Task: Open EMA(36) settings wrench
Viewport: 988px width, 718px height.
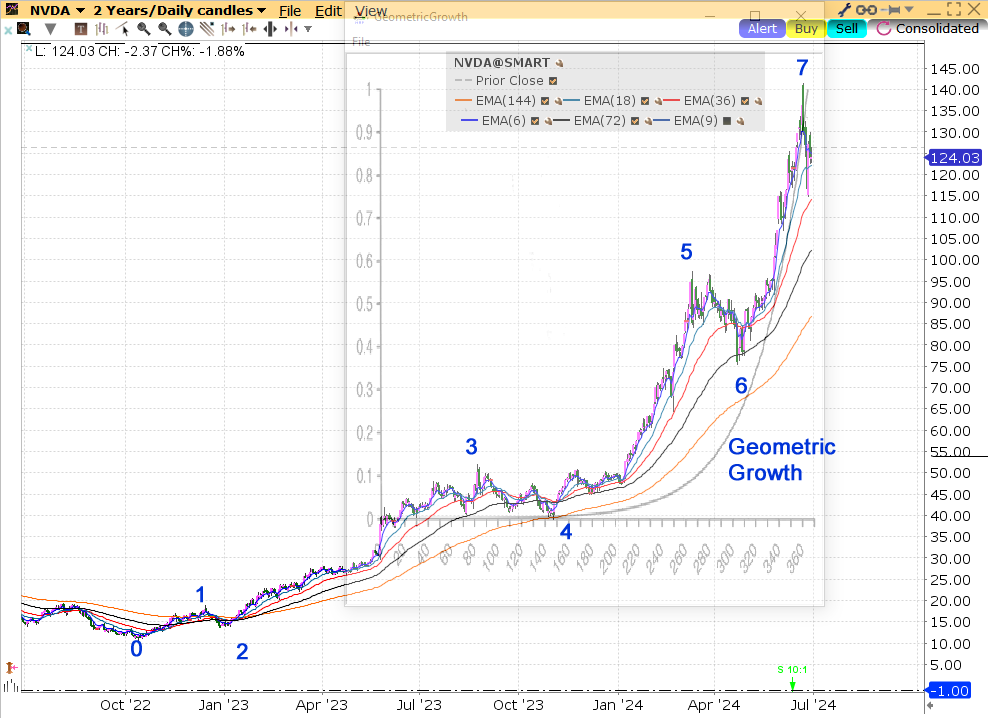Action: [x=759, y=101]
